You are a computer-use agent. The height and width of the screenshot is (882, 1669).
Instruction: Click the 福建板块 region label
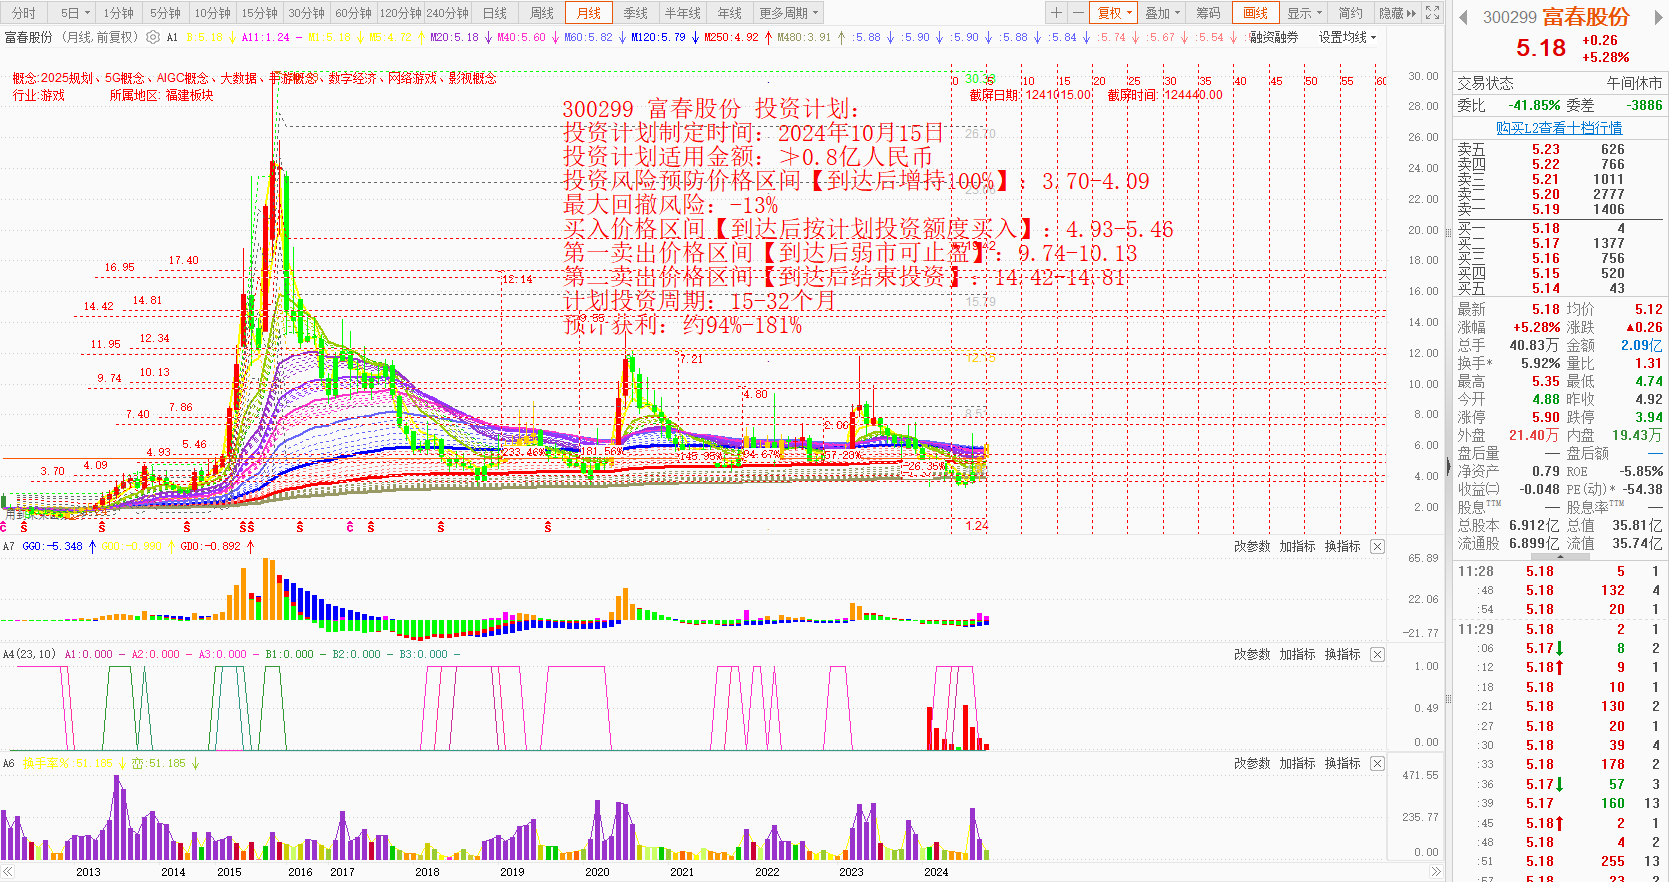190,96
